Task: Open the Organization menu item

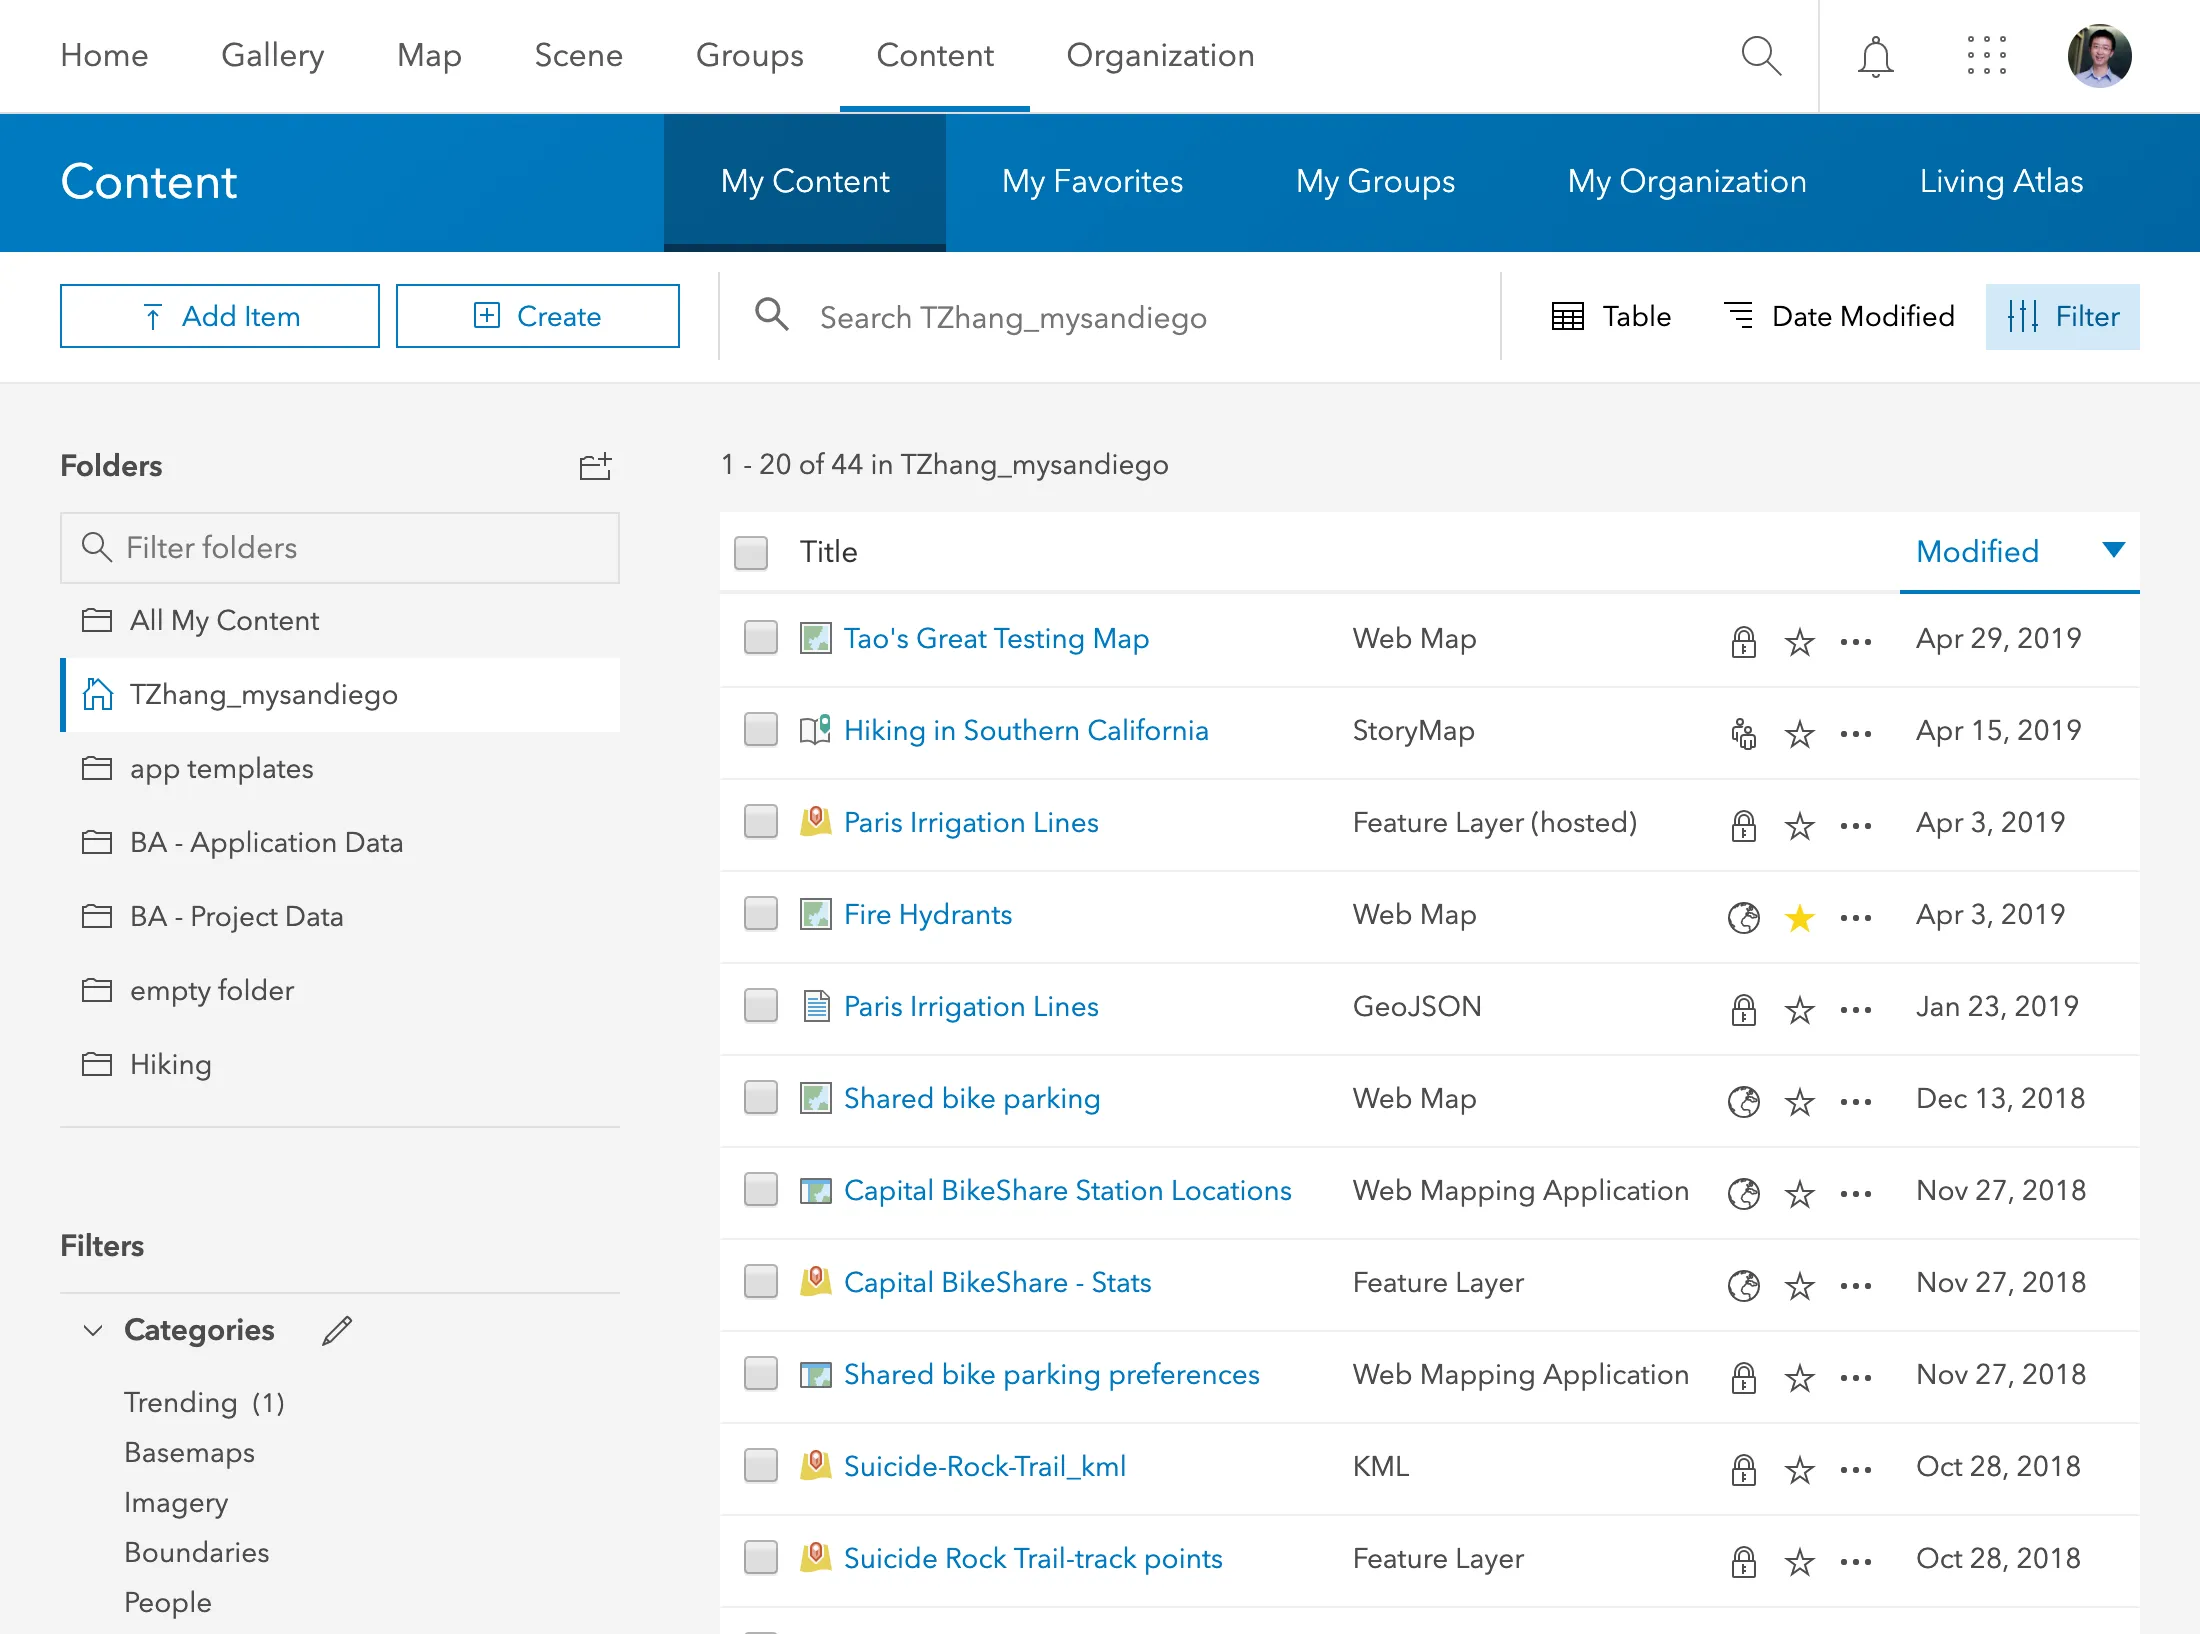Action: (1160, 56)
